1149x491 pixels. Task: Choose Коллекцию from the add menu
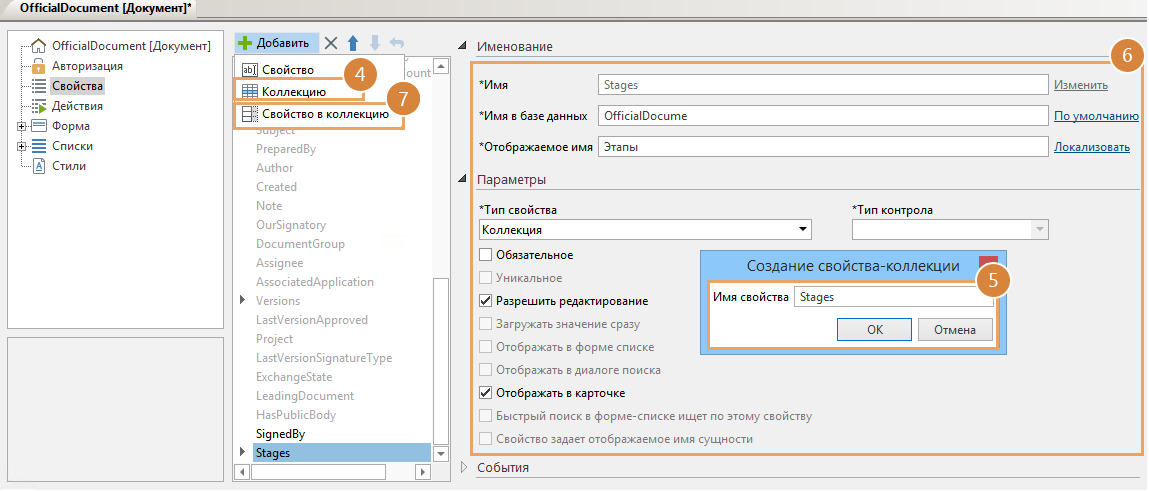click(293, 91)
